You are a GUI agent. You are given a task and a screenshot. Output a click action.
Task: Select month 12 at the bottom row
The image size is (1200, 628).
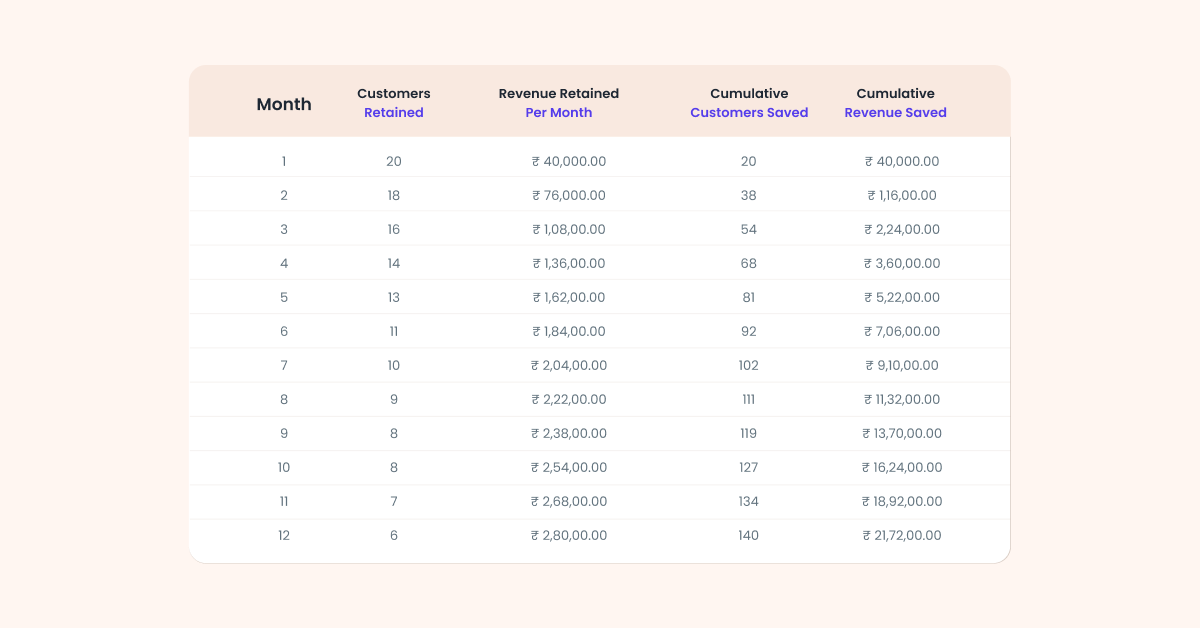coord(283,535)
